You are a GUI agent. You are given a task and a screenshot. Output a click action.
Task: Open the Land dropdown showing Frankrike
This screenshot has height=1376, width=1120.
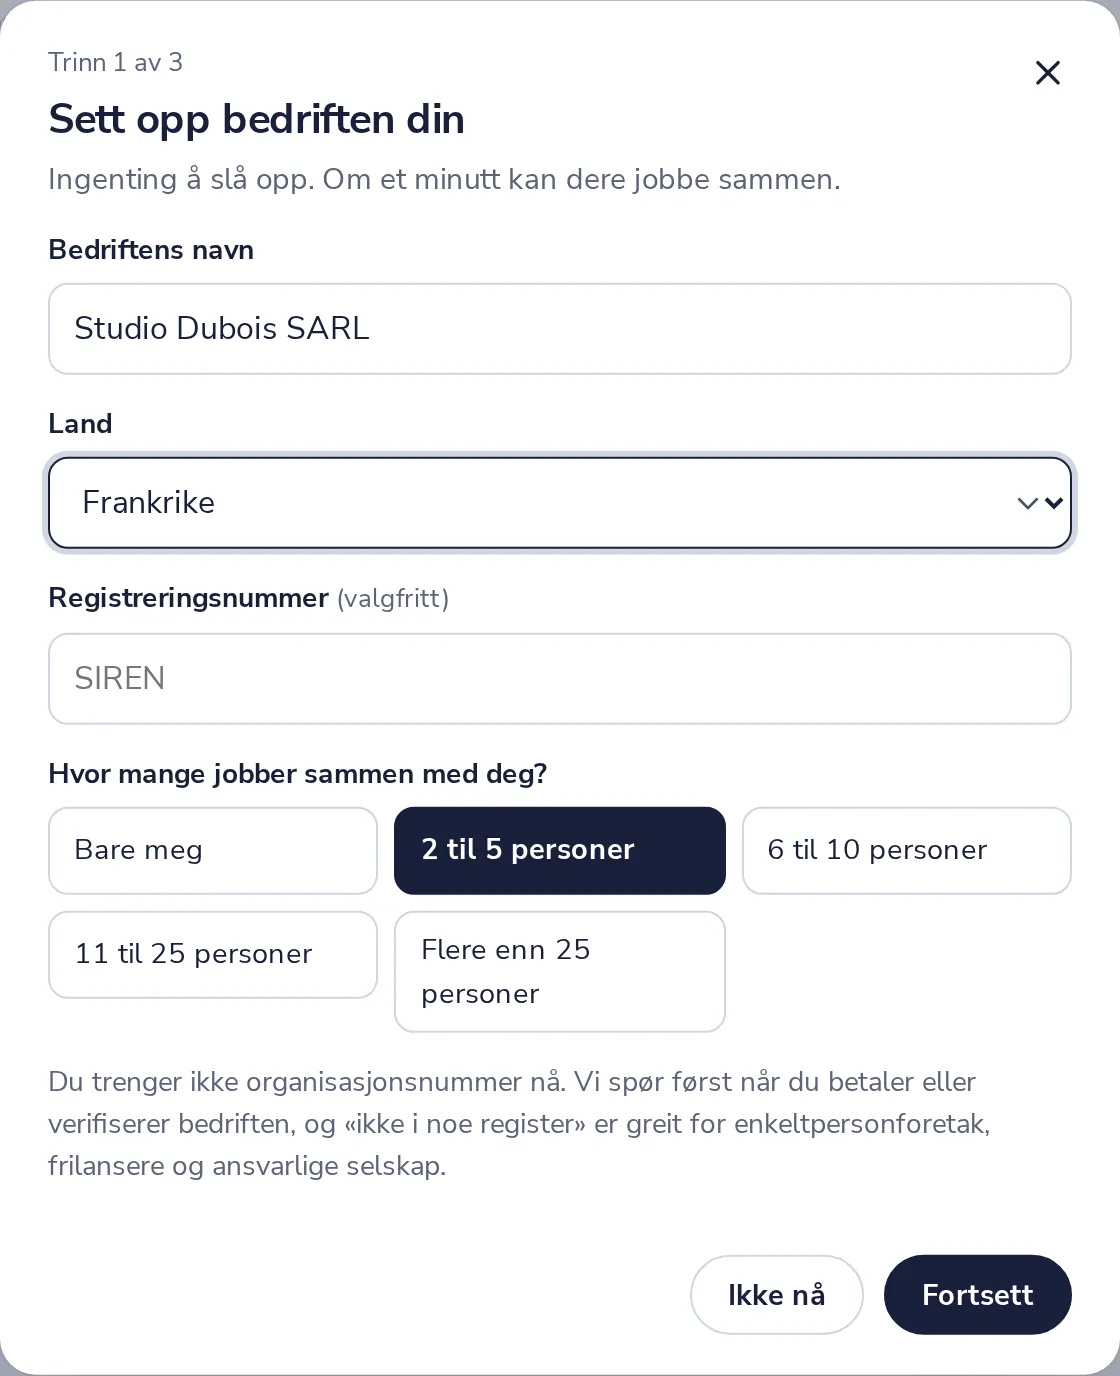[x=560, y=503]
